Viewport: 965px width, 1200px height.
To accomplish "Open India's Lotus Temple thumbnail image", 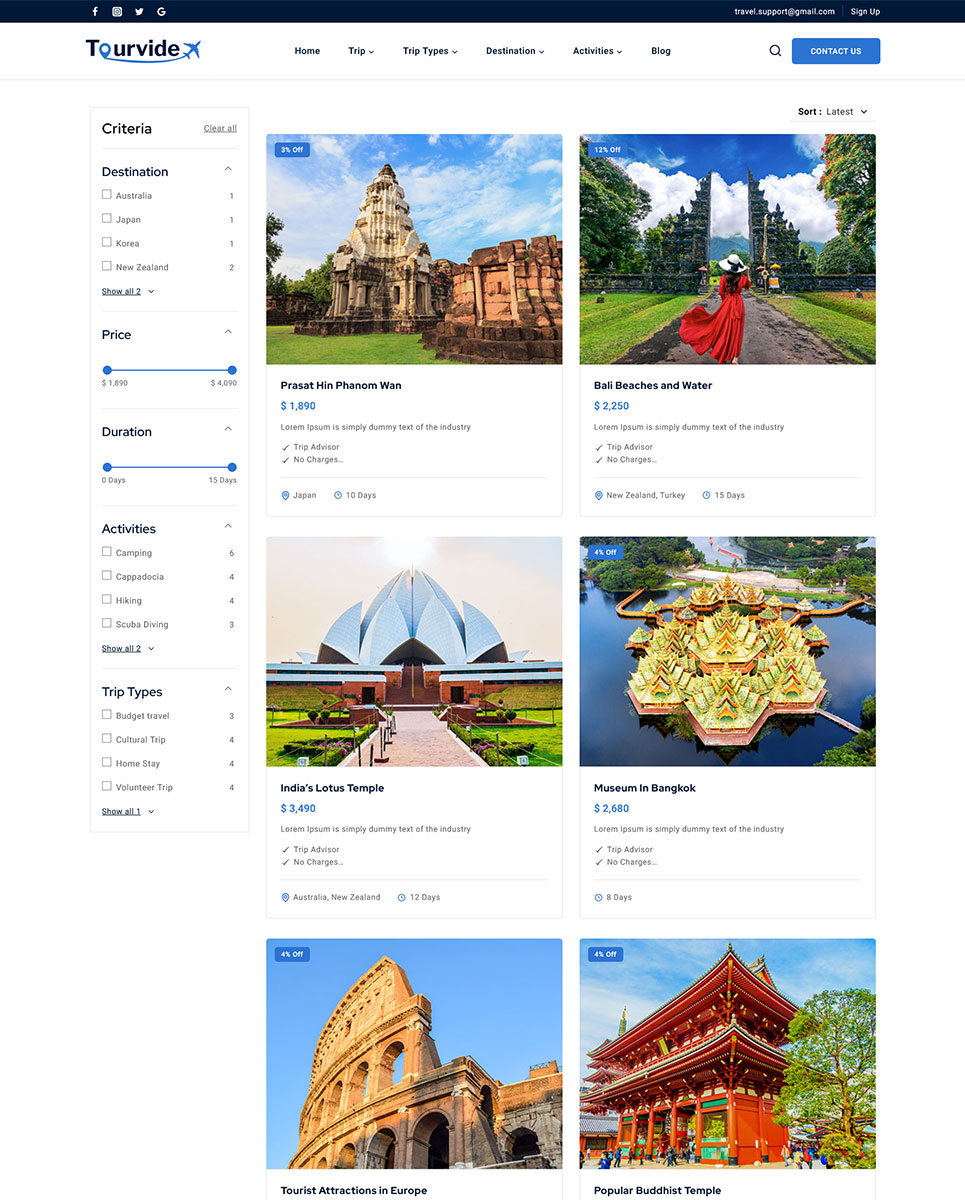I will pos(414,651).
